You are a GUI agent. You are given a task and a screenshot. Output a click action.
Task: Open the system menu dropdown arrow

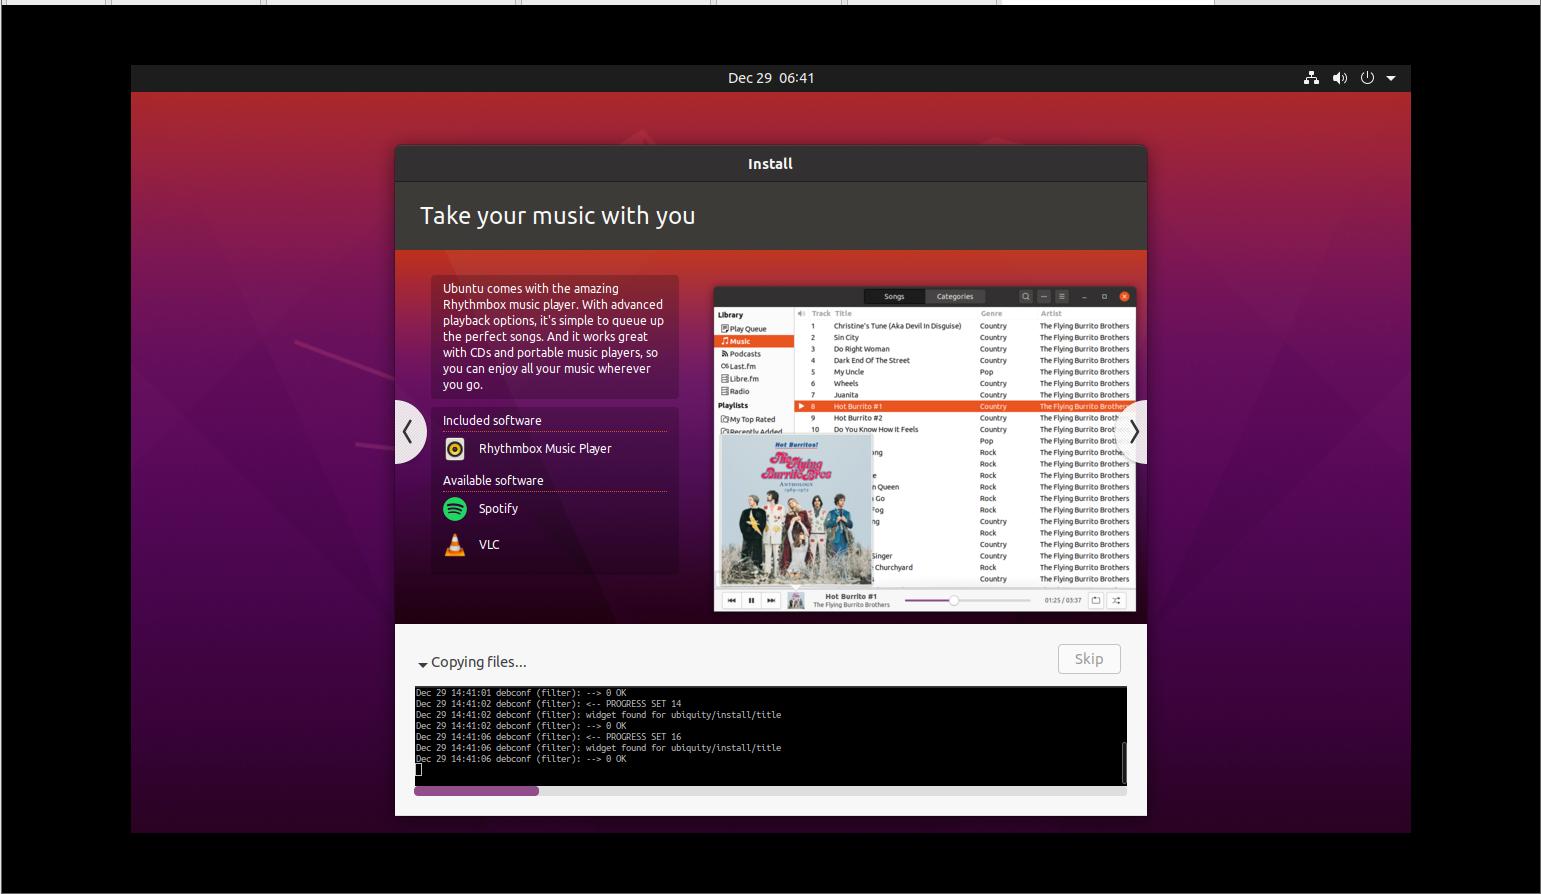(x=1391, y=78)
